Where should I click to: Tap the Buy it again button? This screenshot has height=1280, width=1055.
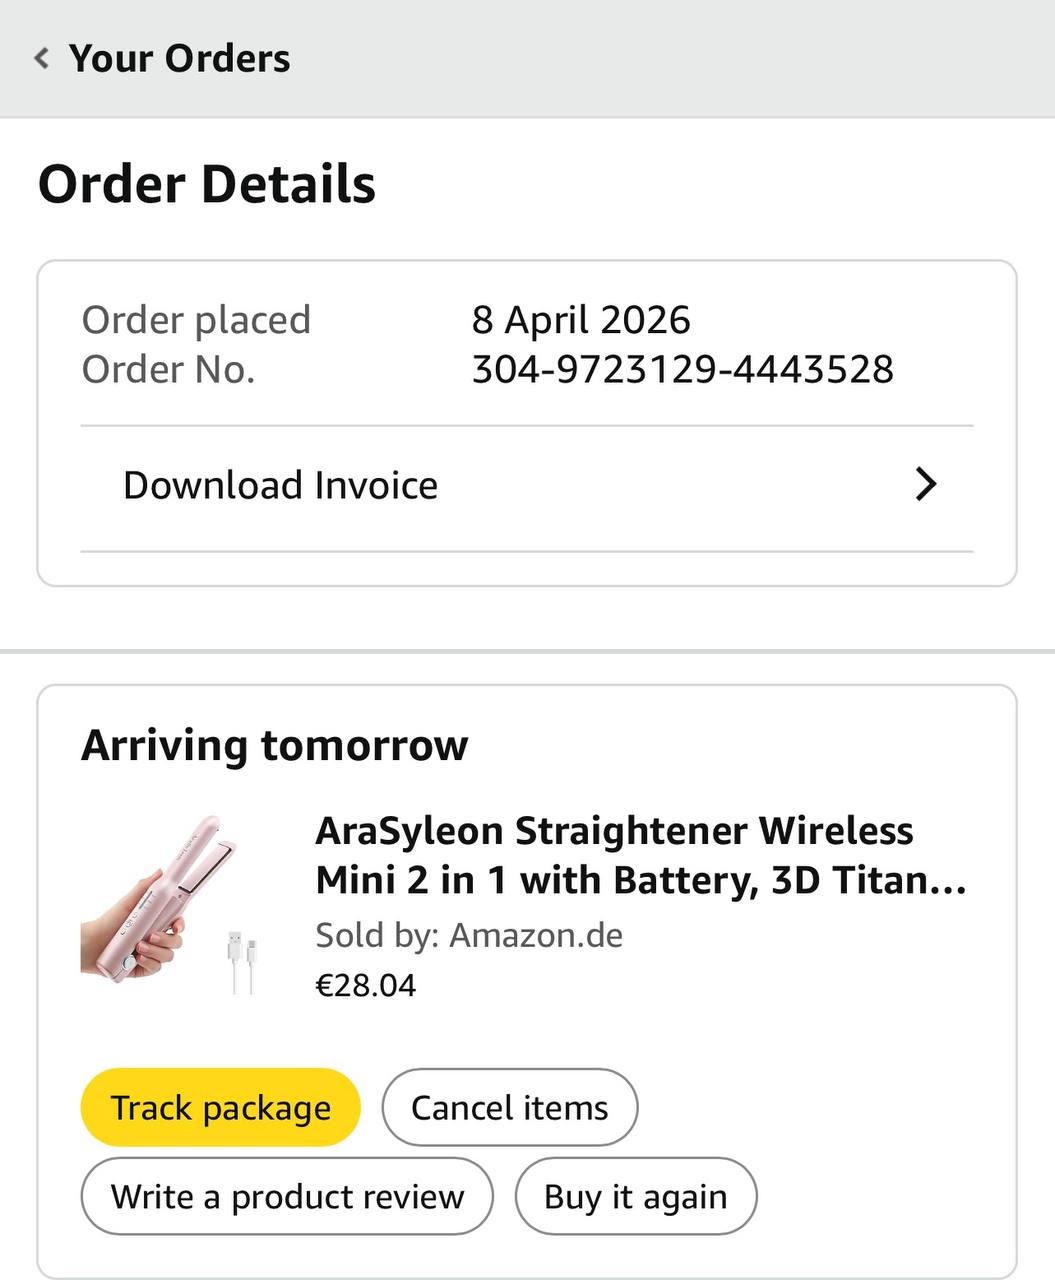(x=635, y=1196)
